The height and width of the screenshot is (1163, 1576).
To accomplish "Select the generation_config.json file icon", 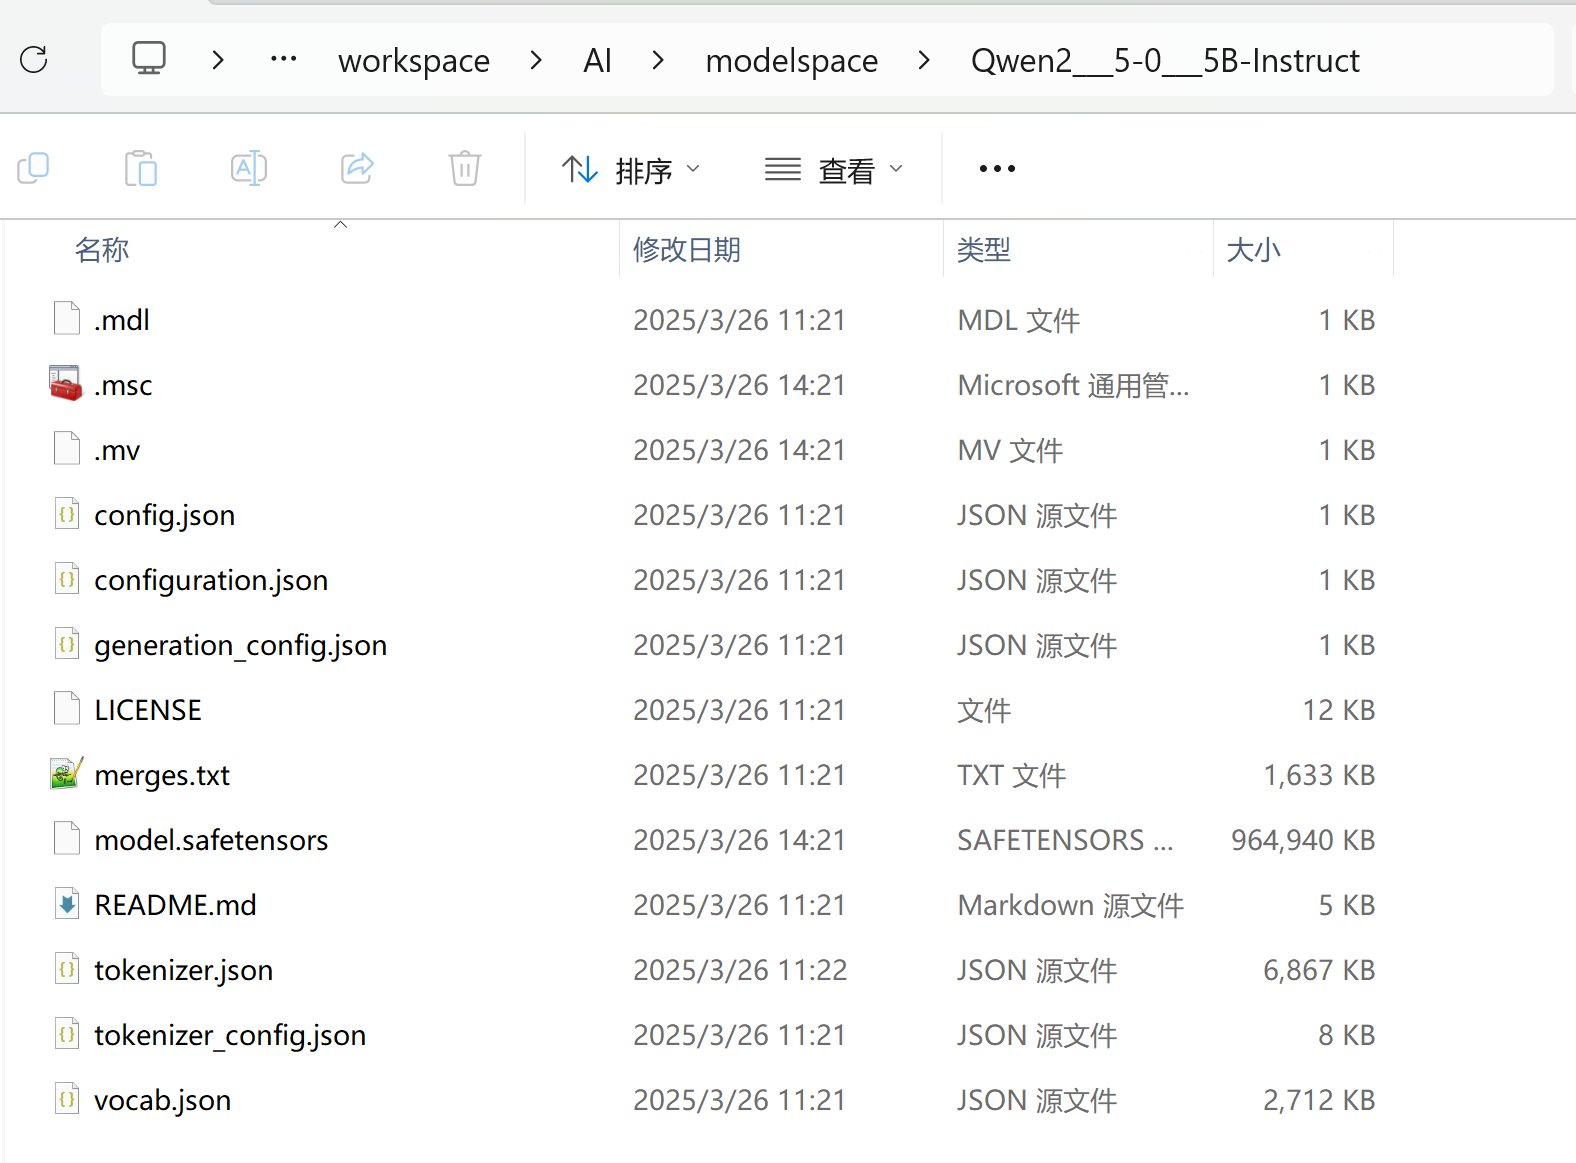I will 67,644.
